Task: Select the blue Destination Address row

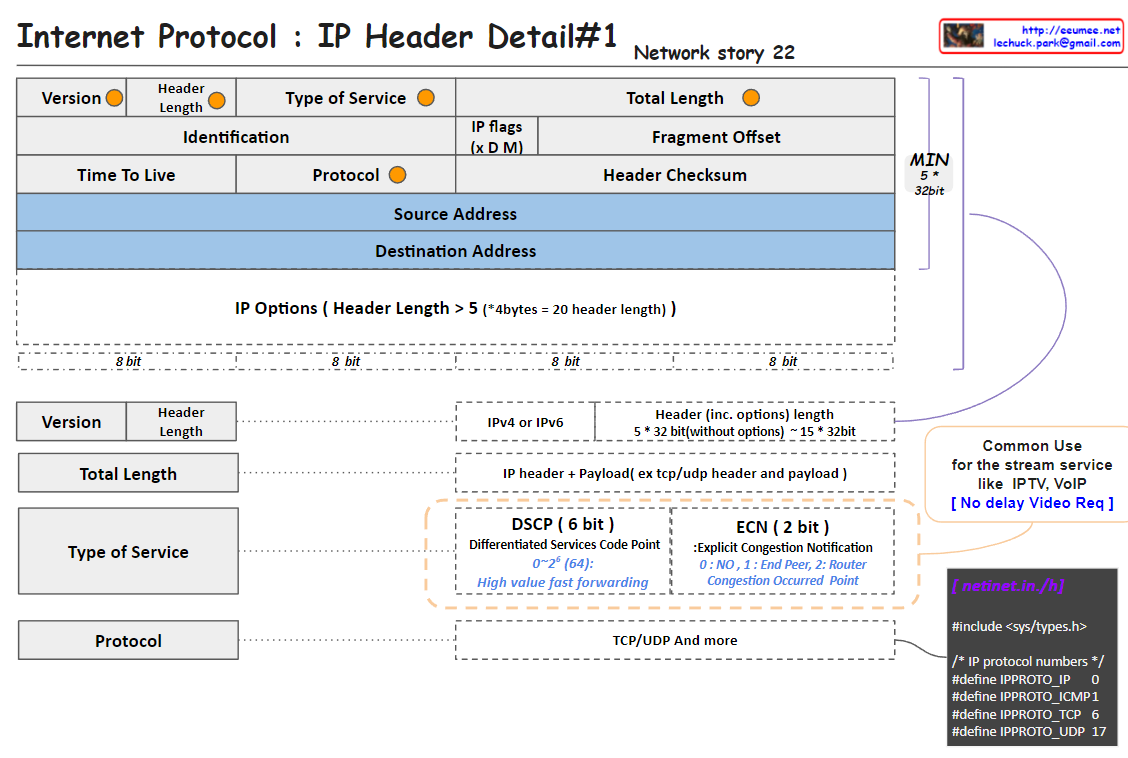Action: (x=455, y=251)
